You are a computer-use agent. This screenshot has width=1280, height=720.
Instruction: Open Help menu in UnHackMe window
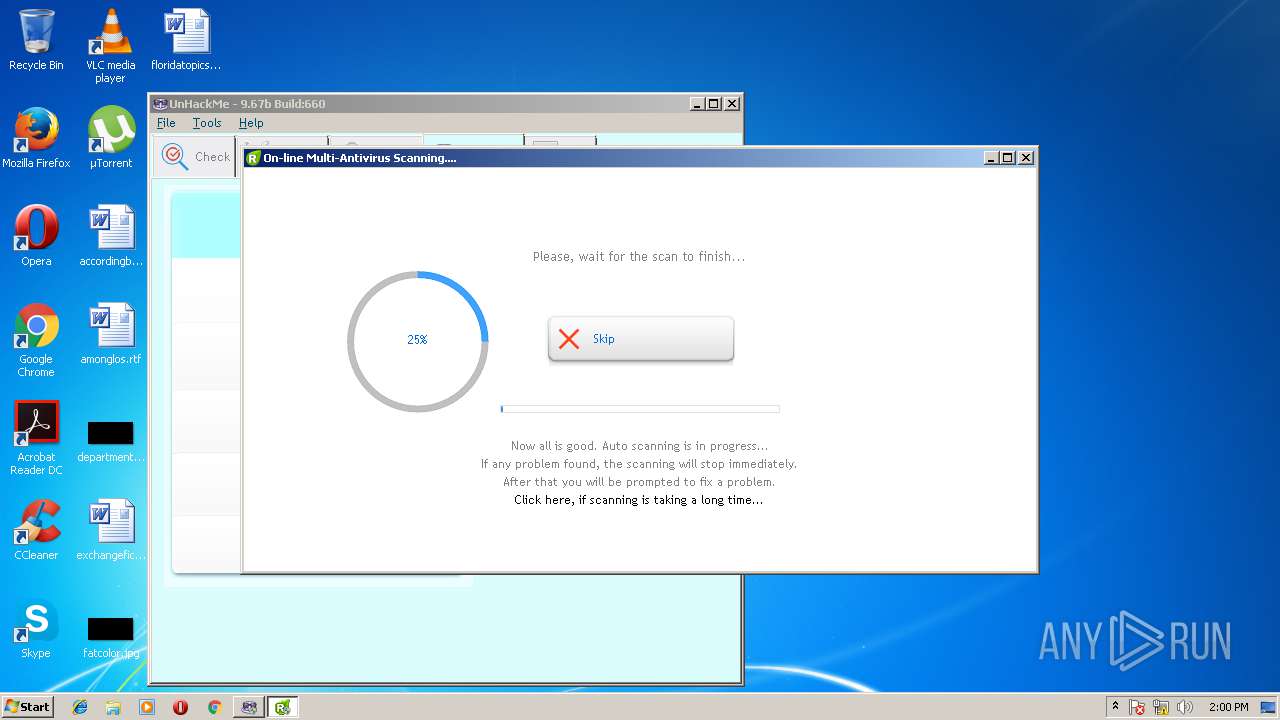251,123
